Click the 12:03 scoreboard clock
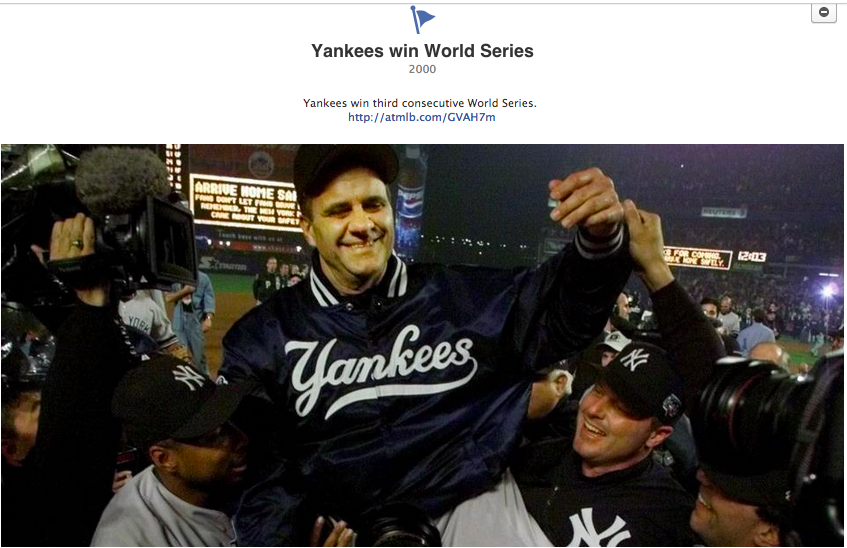This screenshot has height=548, width=847. pos(751,256)
